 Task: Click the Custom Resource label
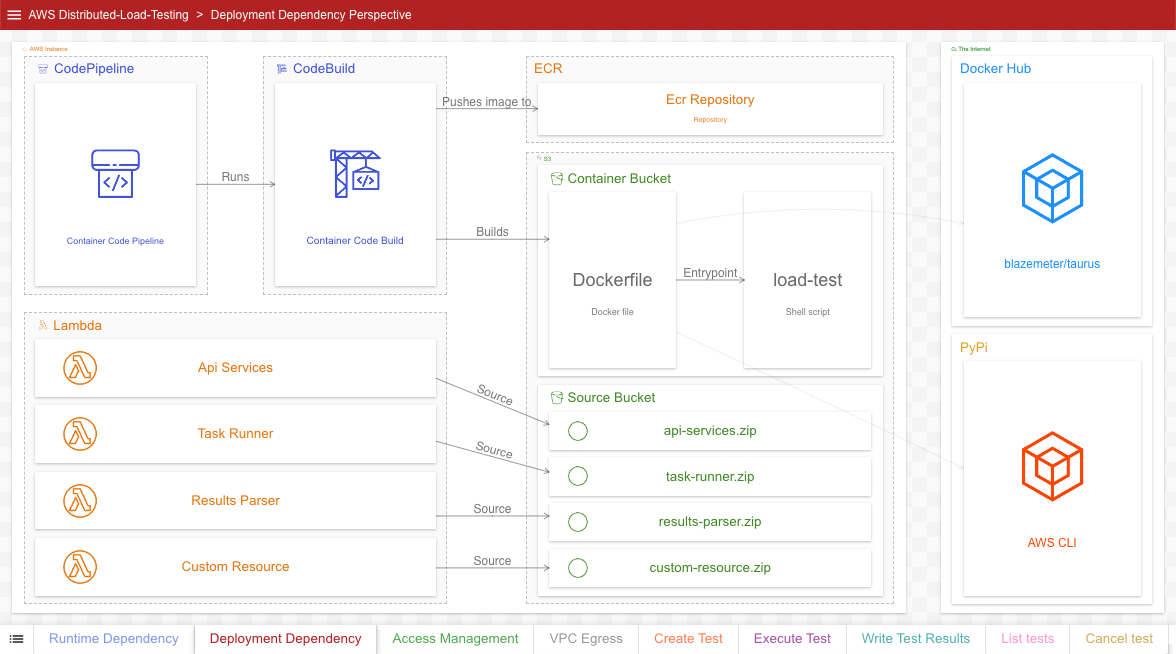(236, 566)
